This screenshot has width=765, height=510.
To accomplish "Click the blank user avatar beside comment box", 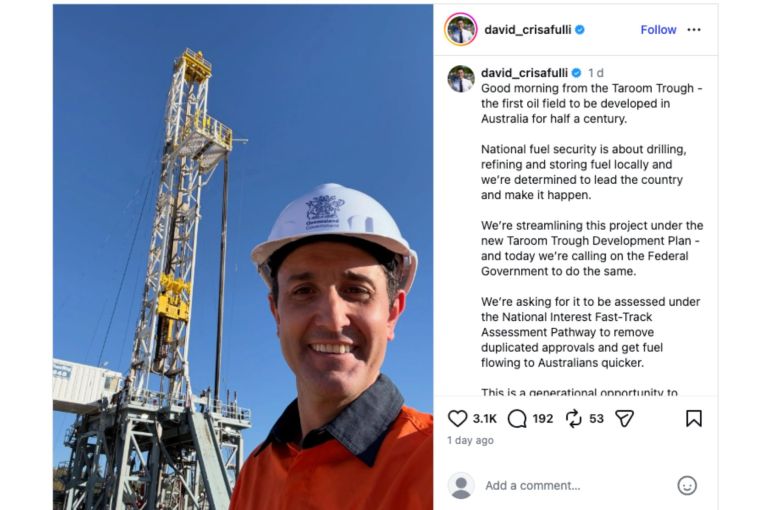I will (461, 486).
